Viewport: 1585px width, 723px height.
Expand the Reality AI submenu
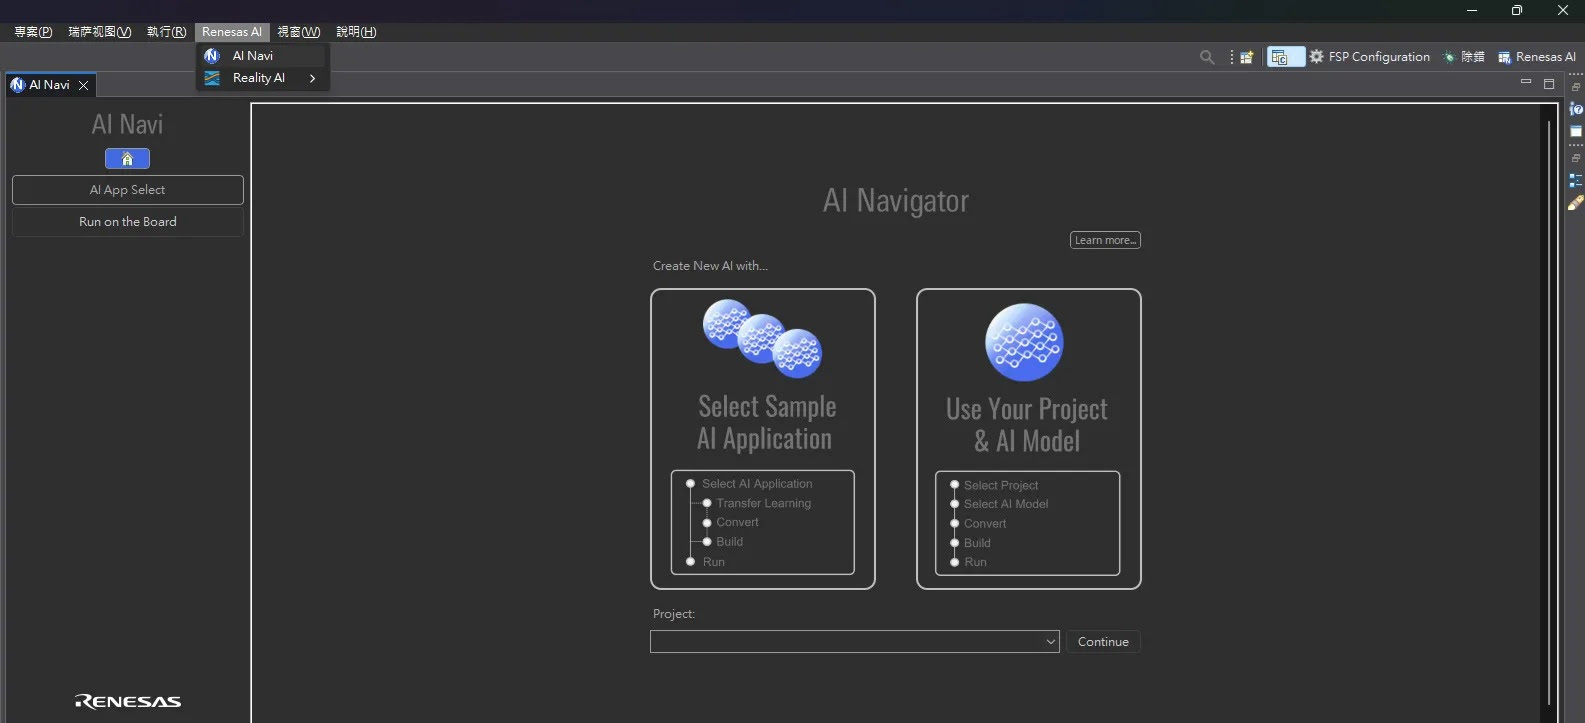(260, 78)
